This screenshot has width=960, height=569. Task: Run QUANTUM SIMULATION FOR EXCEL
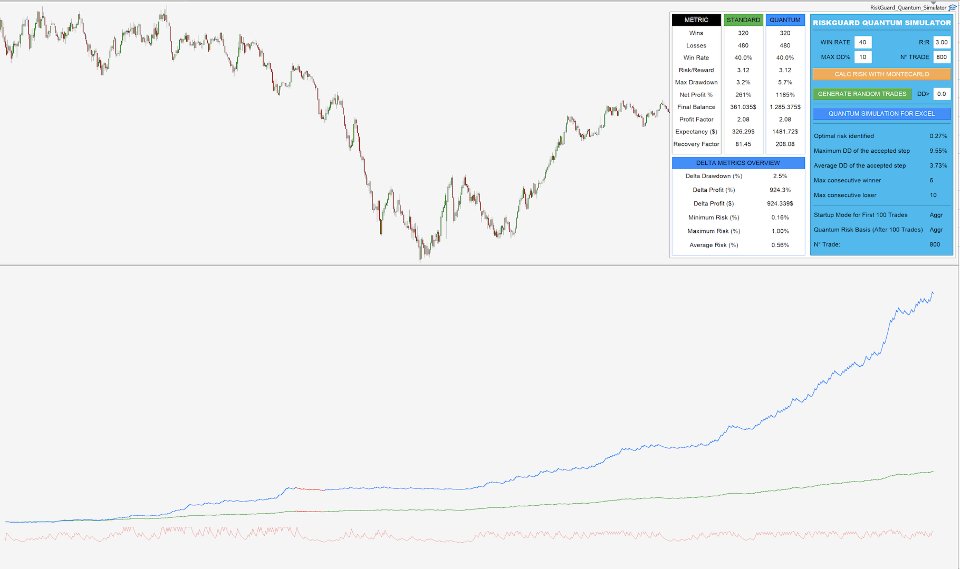coord(881,113)
